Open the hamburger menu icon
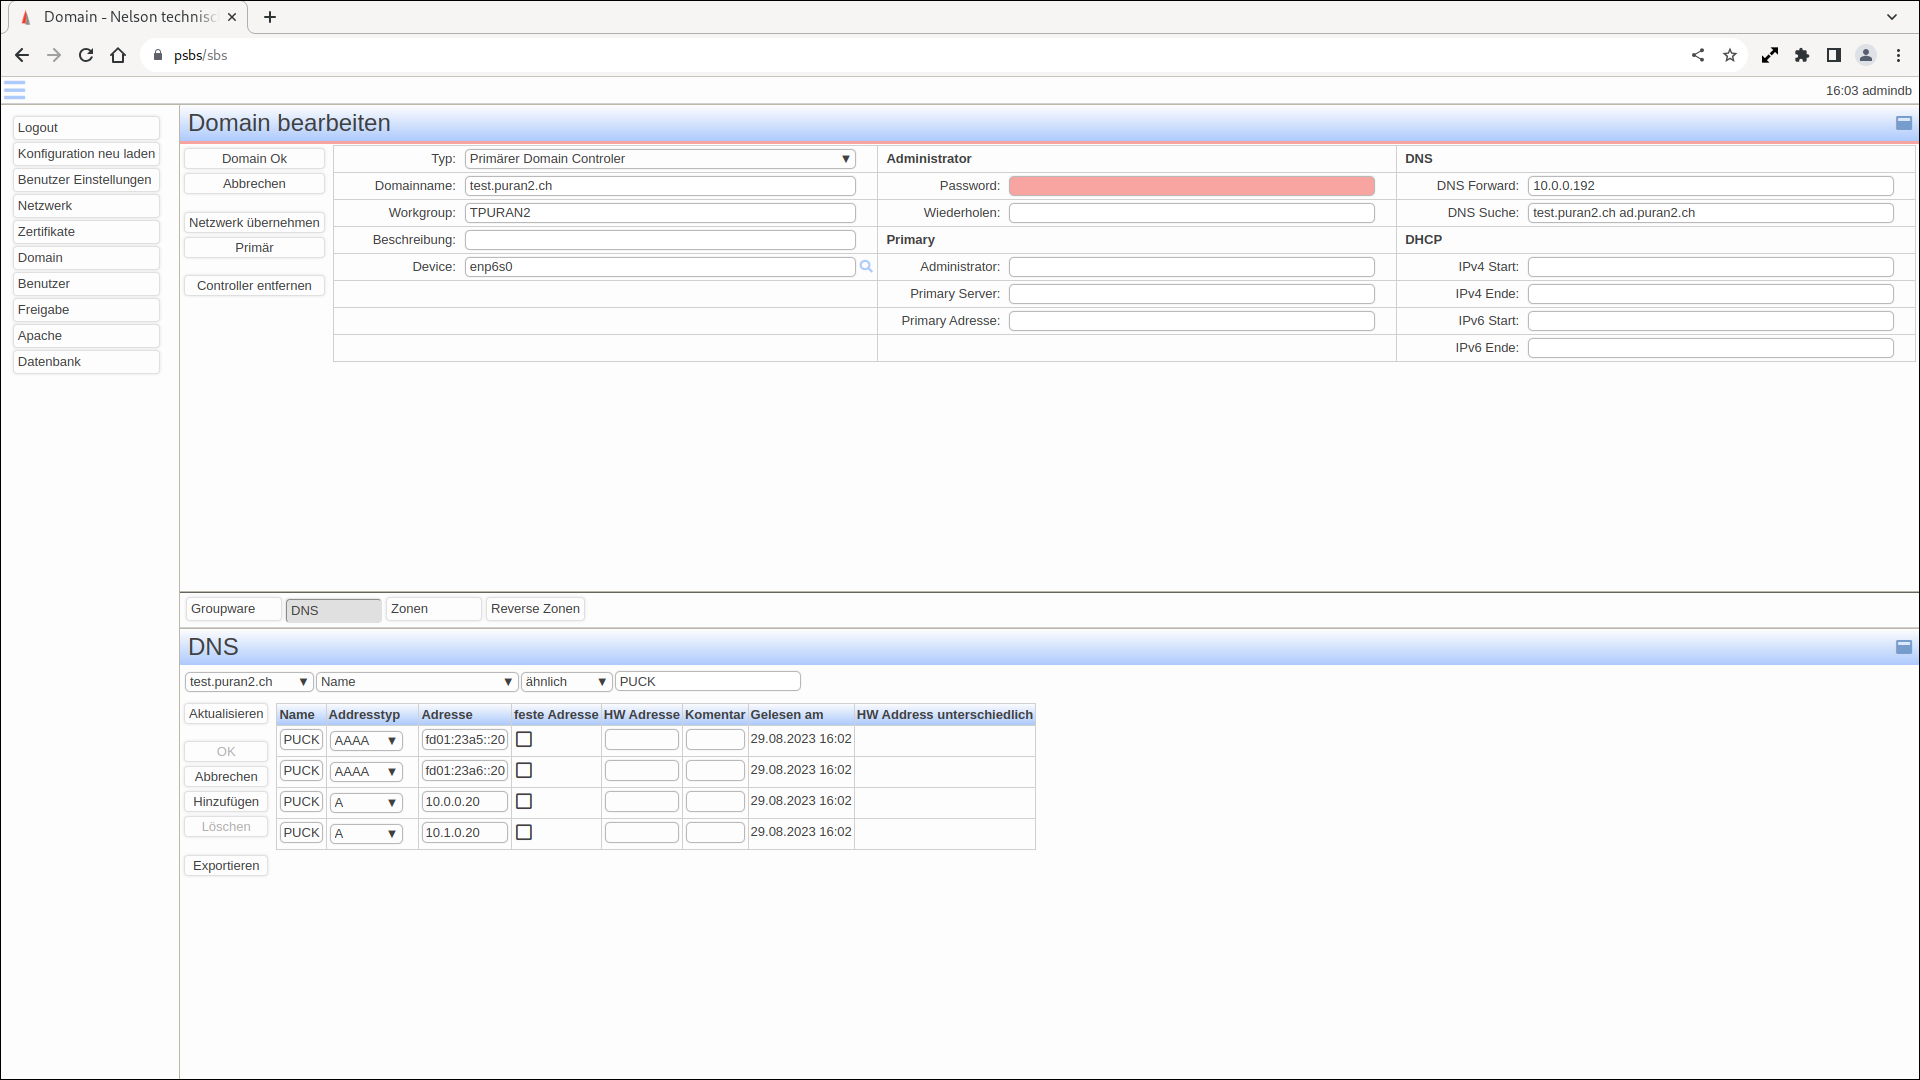Image resolution: width=1920 pixels, height=1080 pixels. click(x=14, y=90)
